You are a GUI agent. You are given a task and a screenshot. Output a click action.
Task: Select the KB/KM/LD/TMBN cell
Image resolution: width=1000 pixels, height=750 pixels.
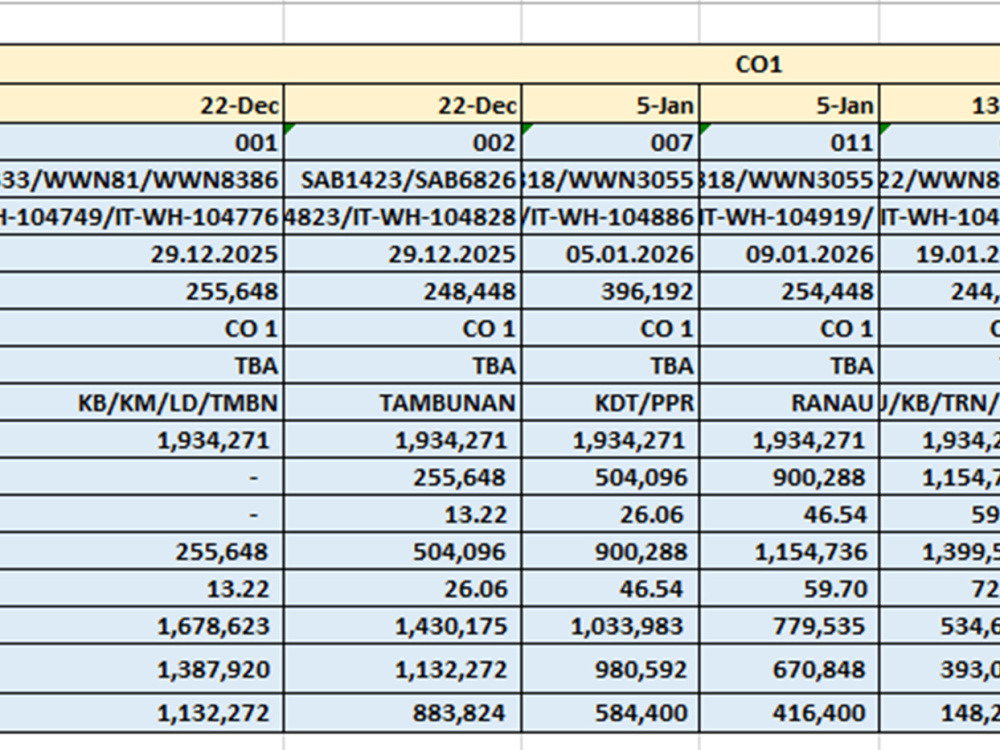click(x=142, y=402)
